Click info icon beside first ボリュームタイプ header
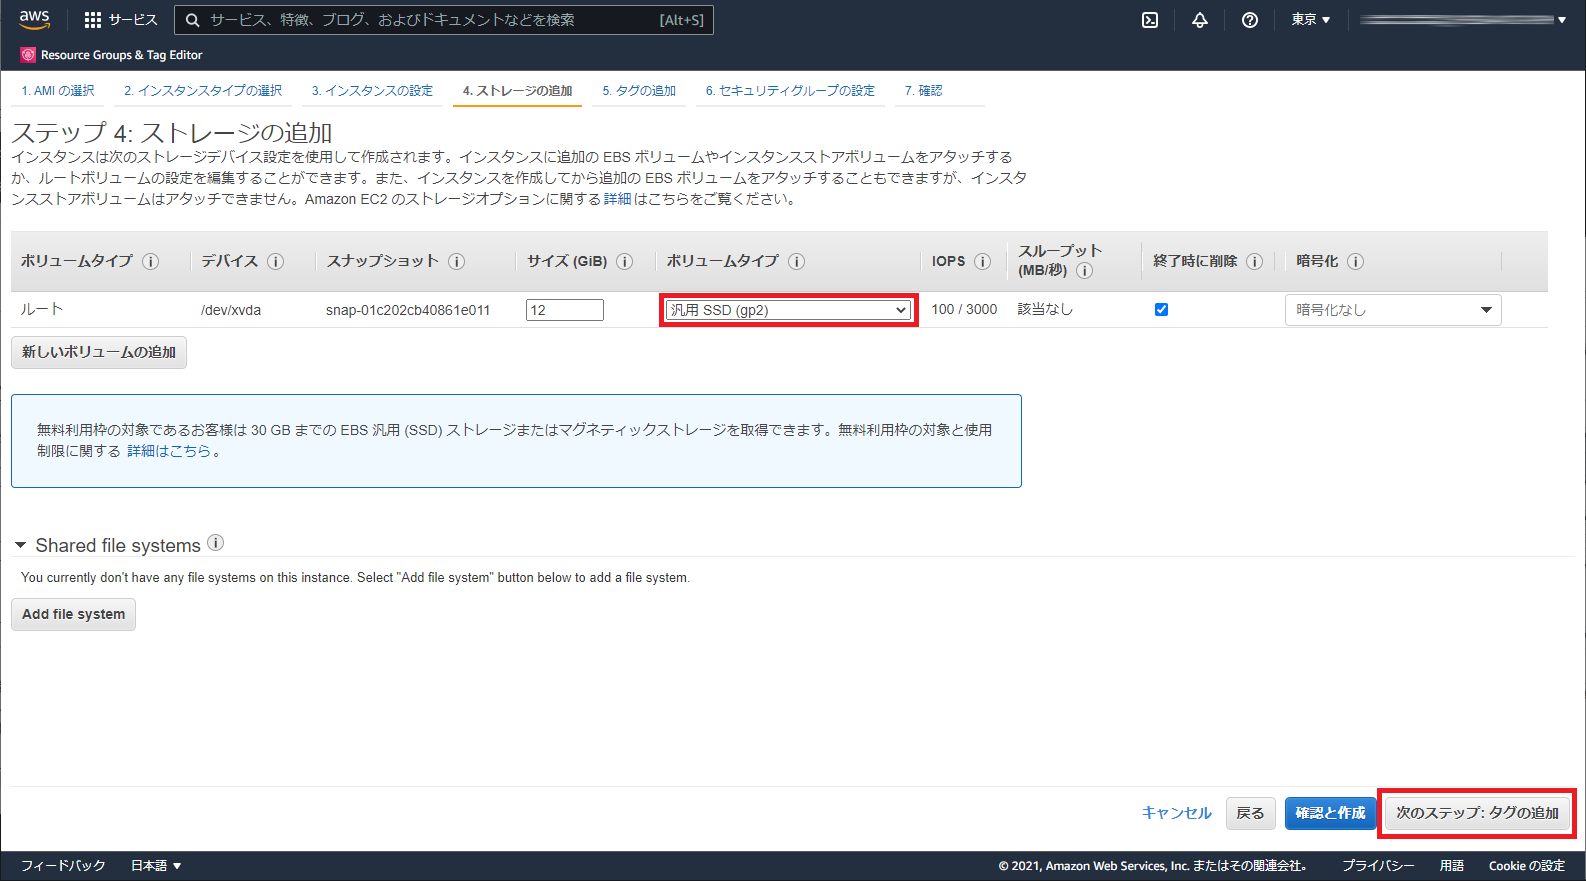This screenshot has height=881, width=1586. pos(150,261)
